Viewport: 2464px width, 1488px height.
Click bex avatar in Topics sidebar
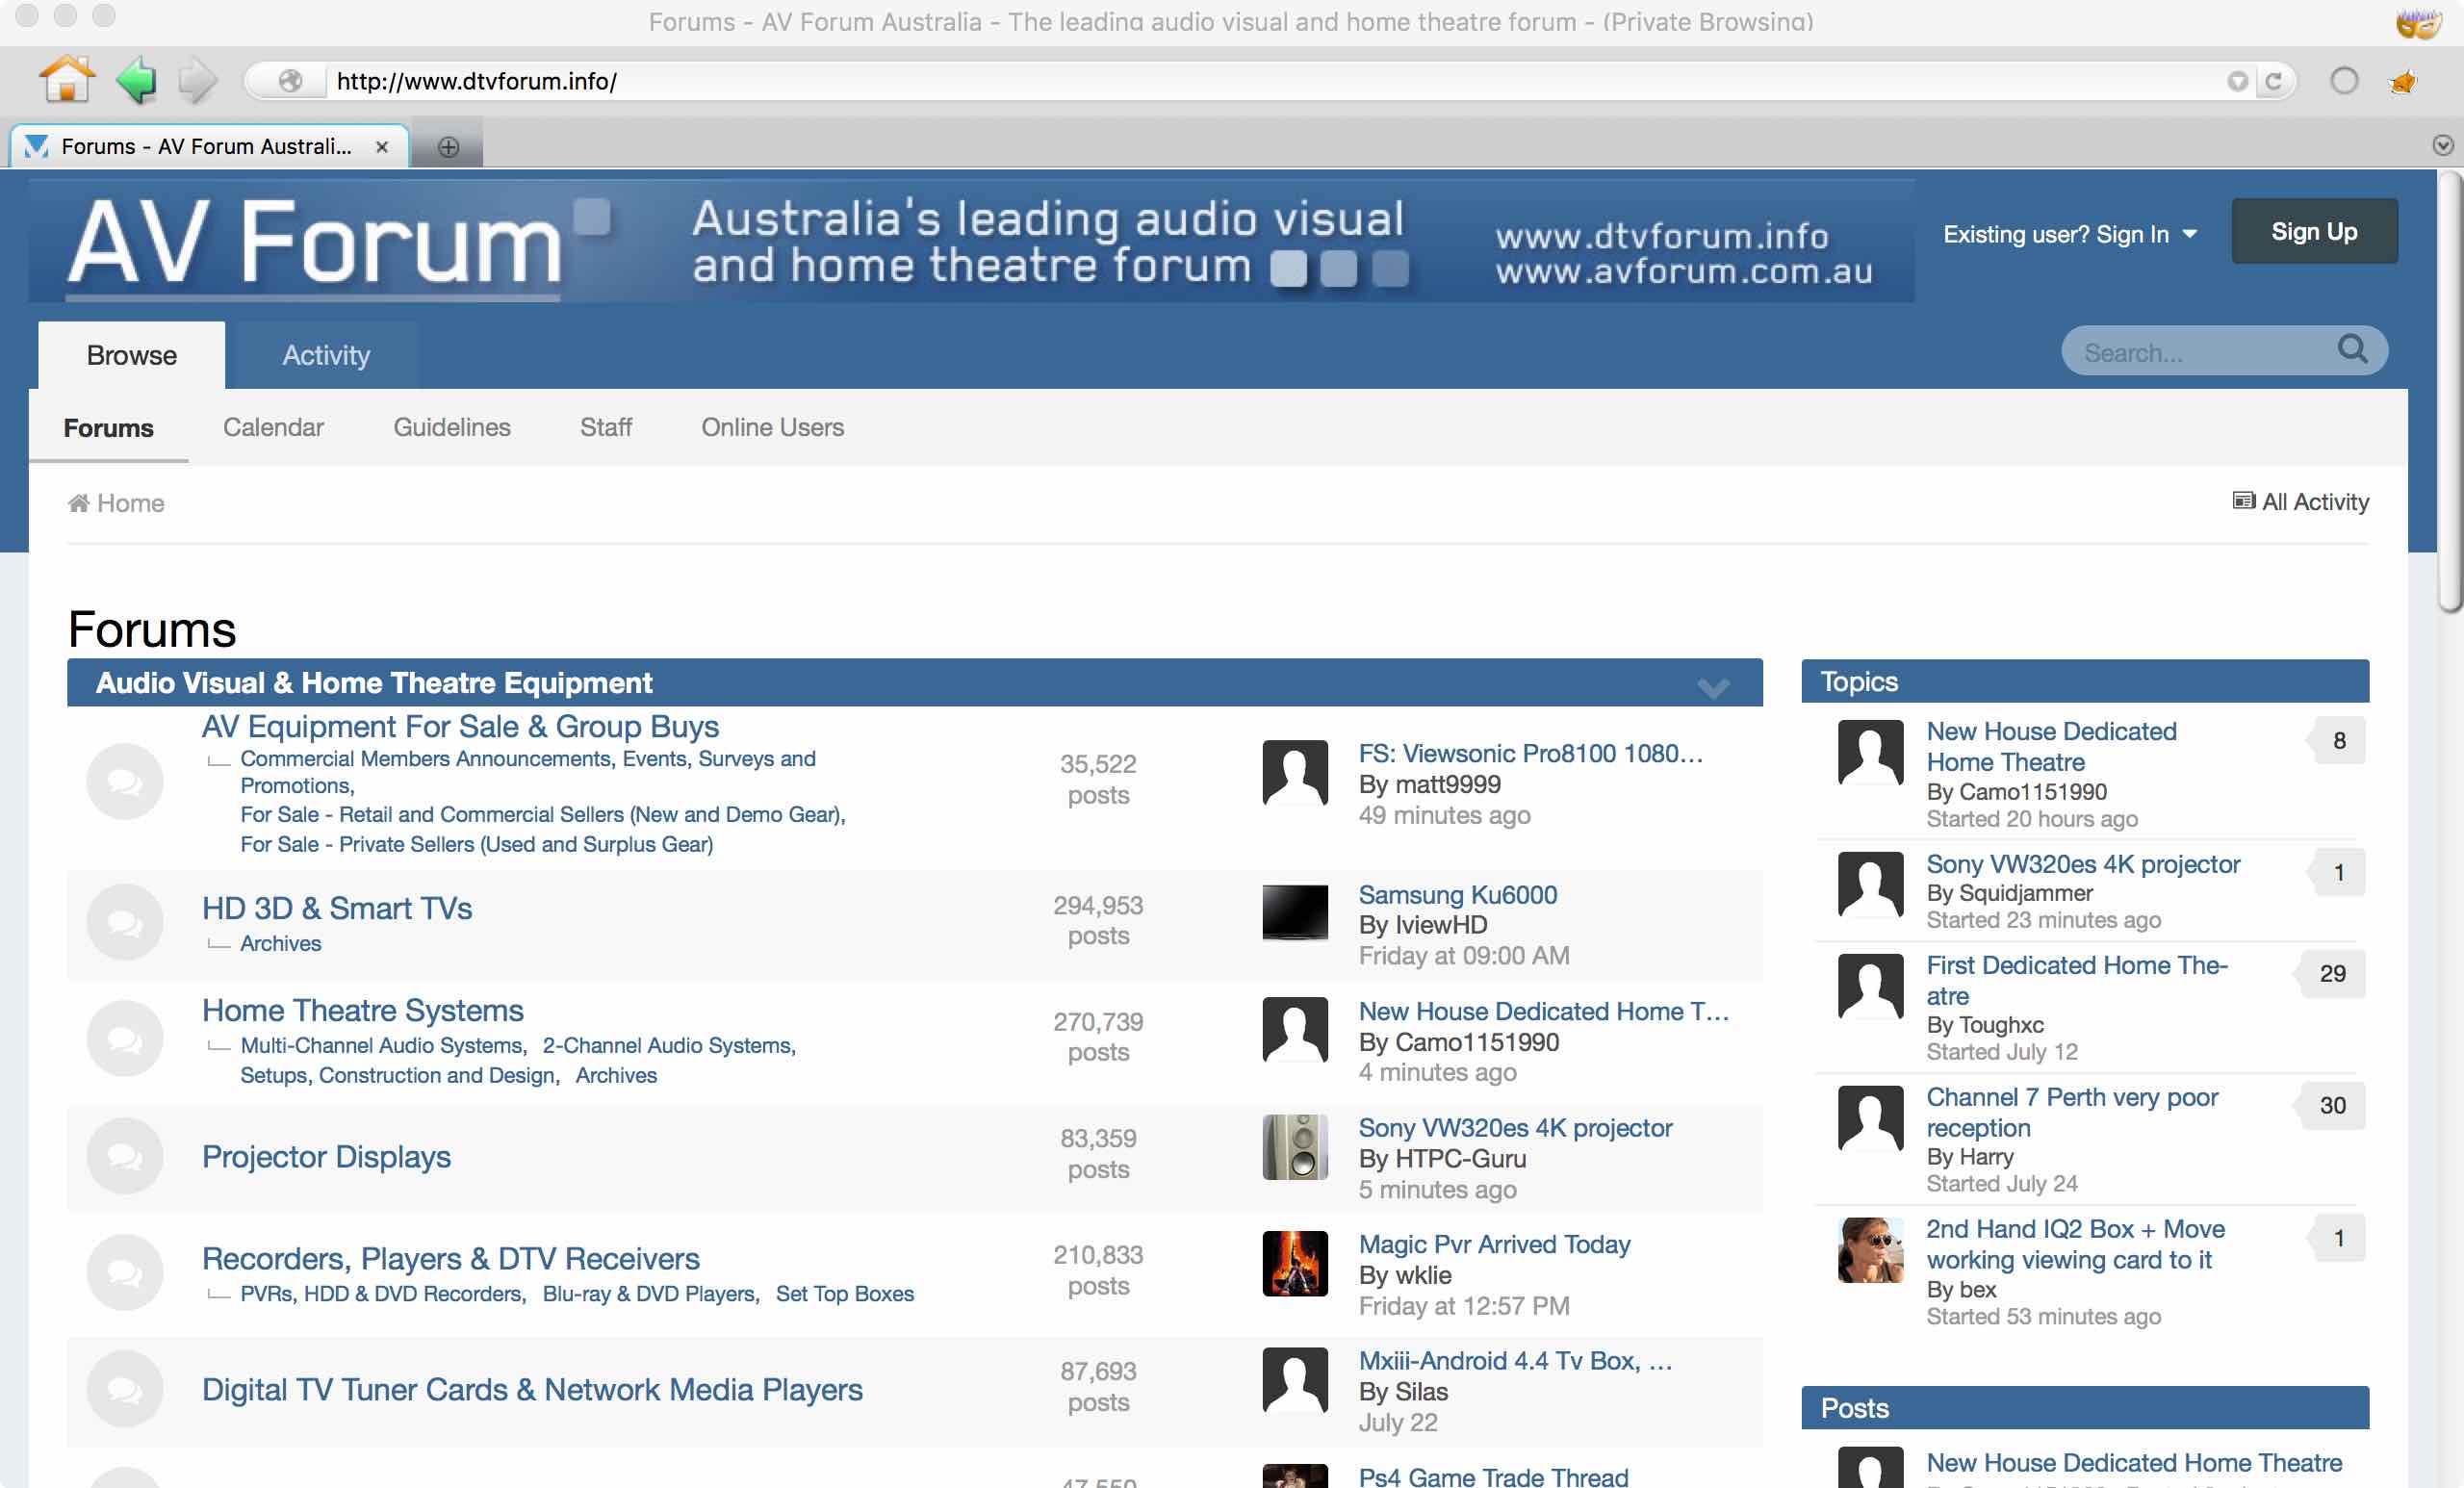[1870, 1249]
